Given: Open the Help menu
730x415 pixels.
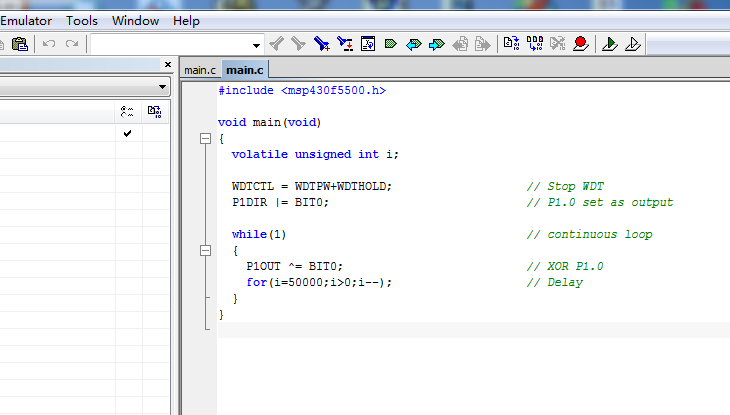Looking at the screenshot, I should coord(186,21).
